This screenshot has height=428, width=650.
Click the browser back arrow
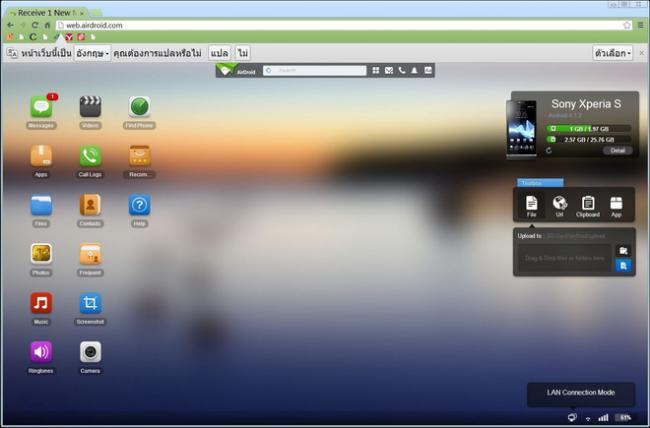(10, 25)
